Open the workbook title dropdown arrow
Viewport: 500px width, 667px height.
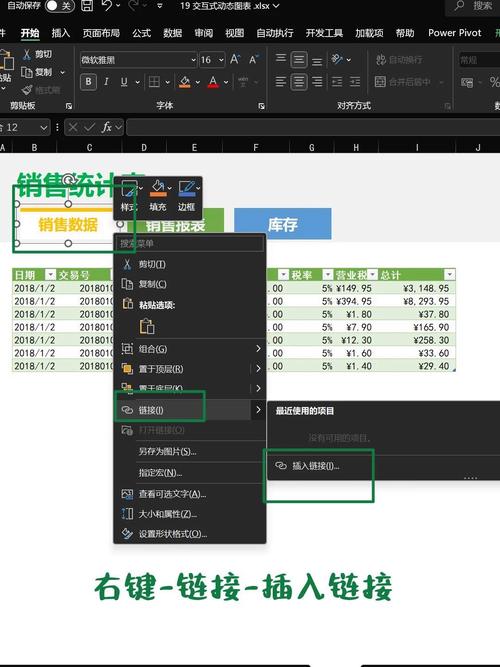tap(276, 6)
